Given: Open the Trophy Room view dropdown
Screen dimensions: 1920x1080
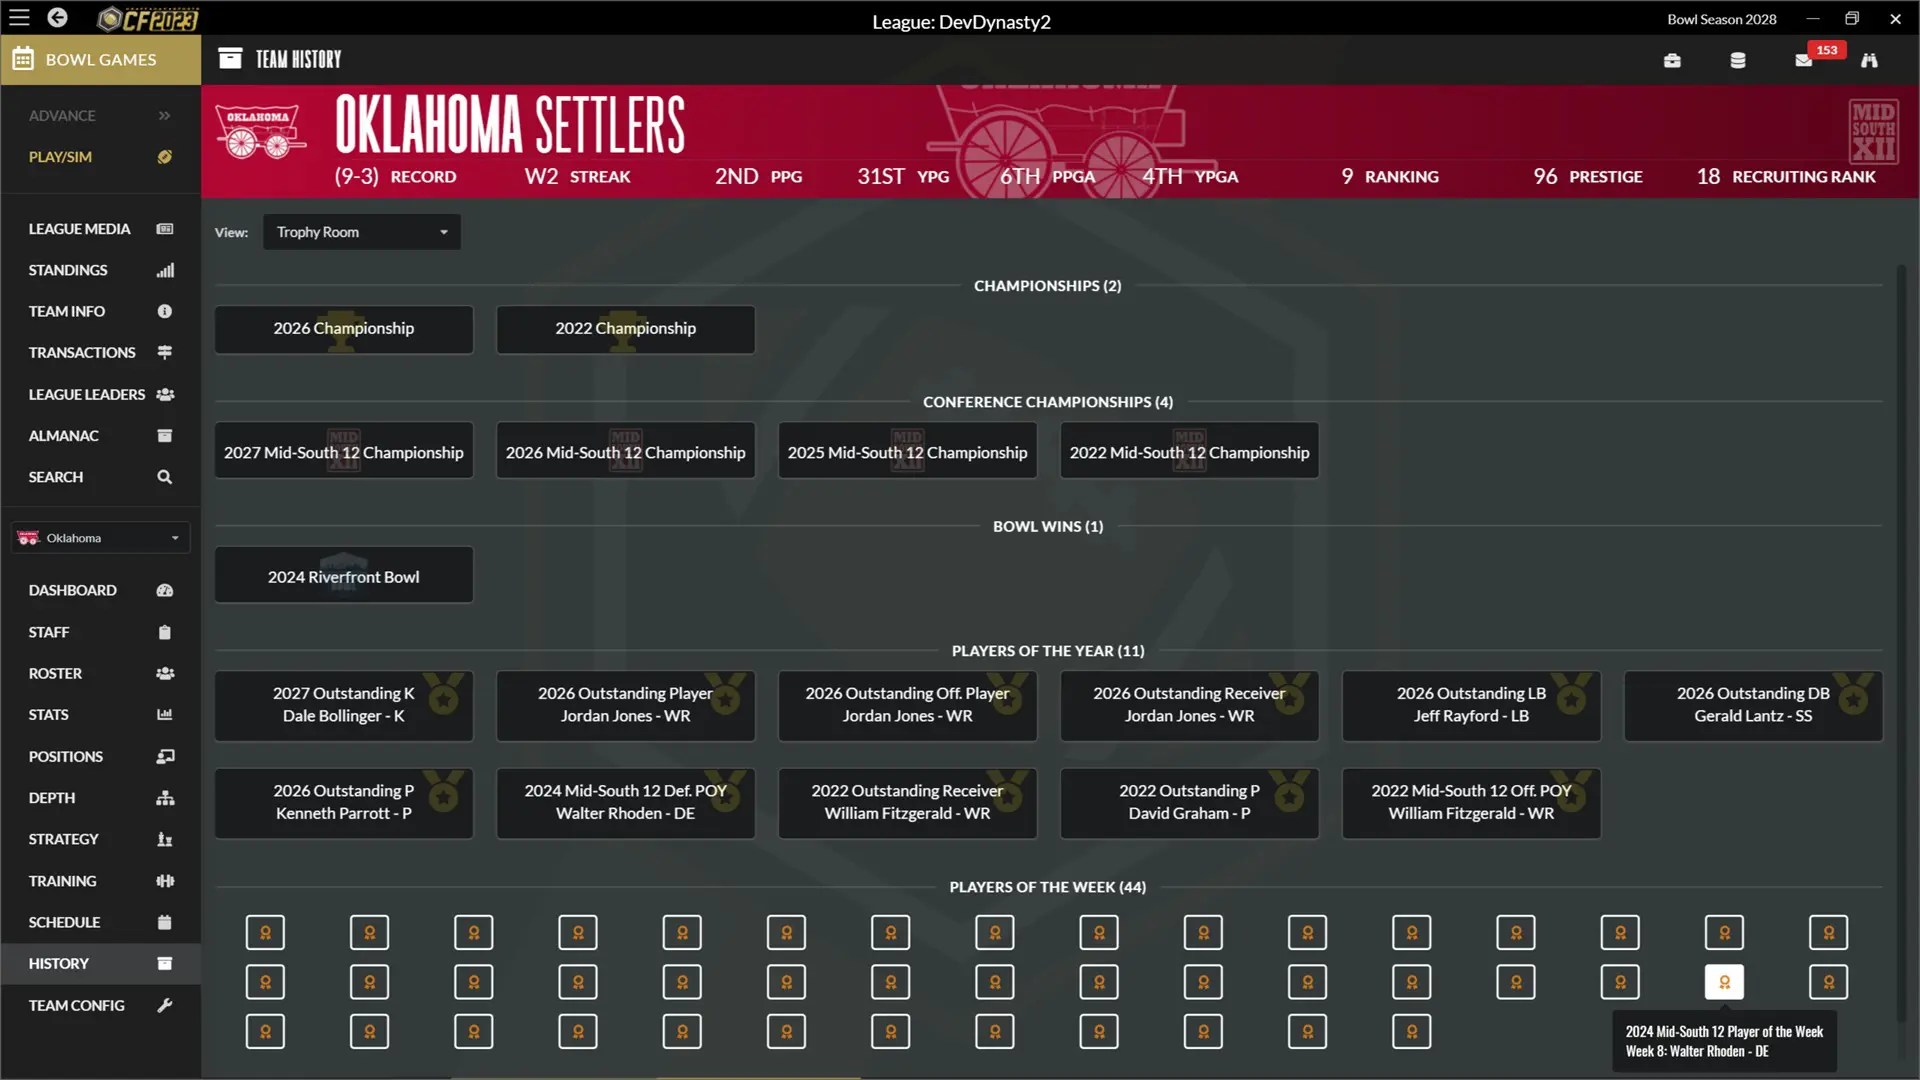Looking at the screenshot, I should pyautogui.click(x=361, y=232).
